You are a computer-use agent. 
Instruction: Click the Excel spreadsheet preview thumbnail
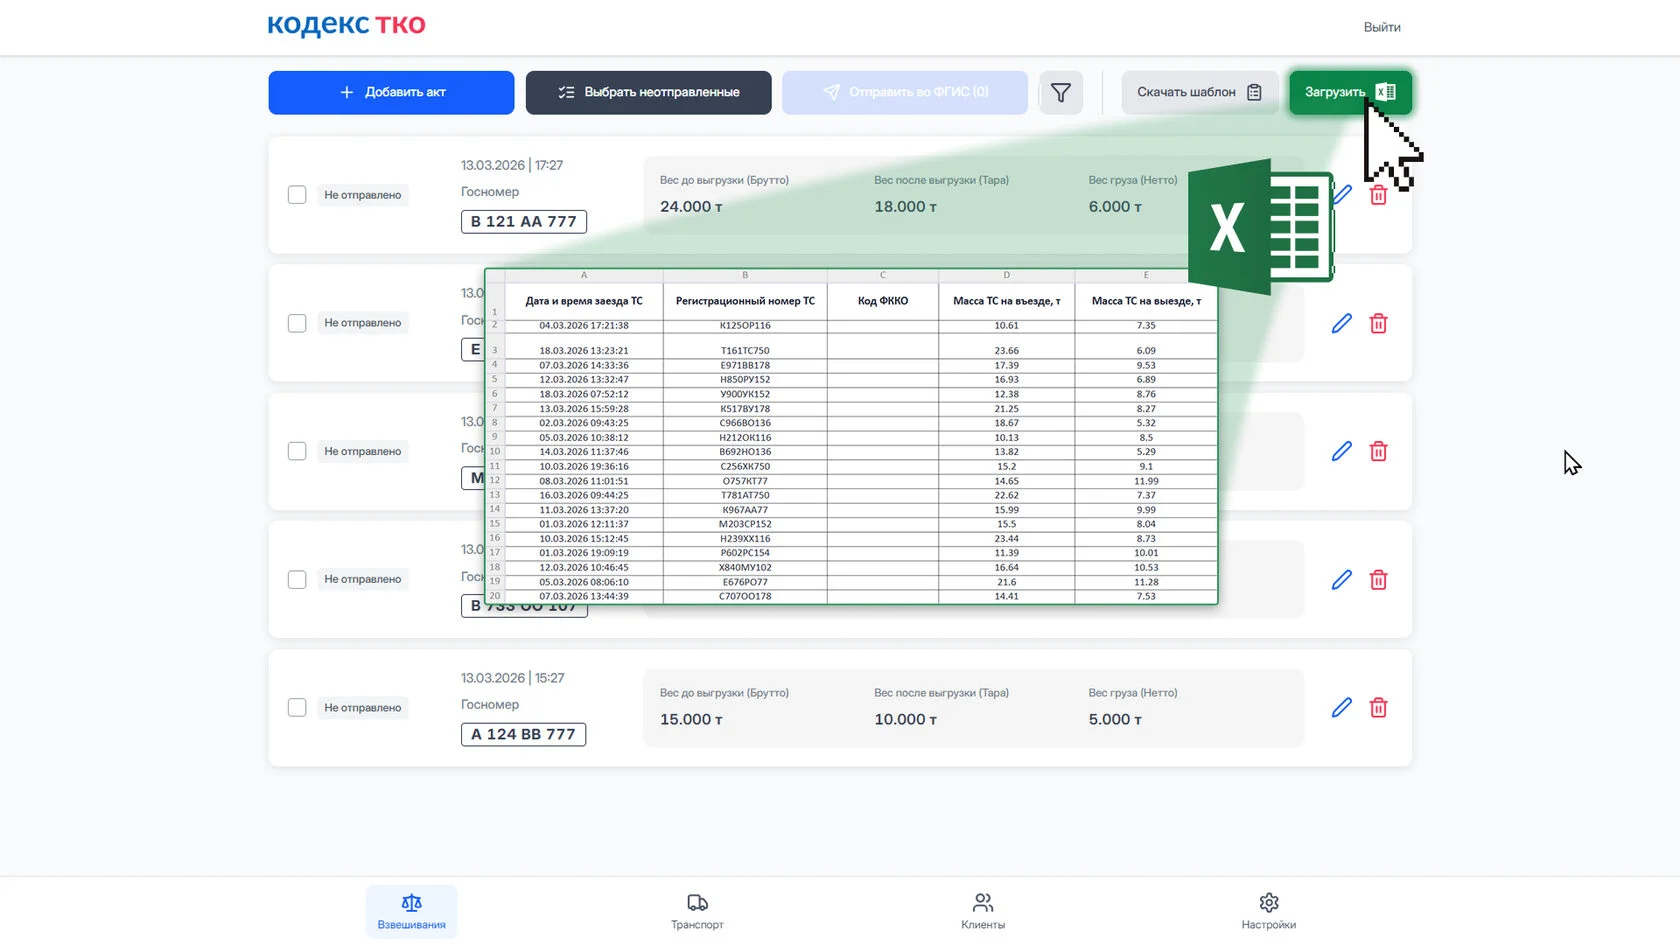point(851,436)
